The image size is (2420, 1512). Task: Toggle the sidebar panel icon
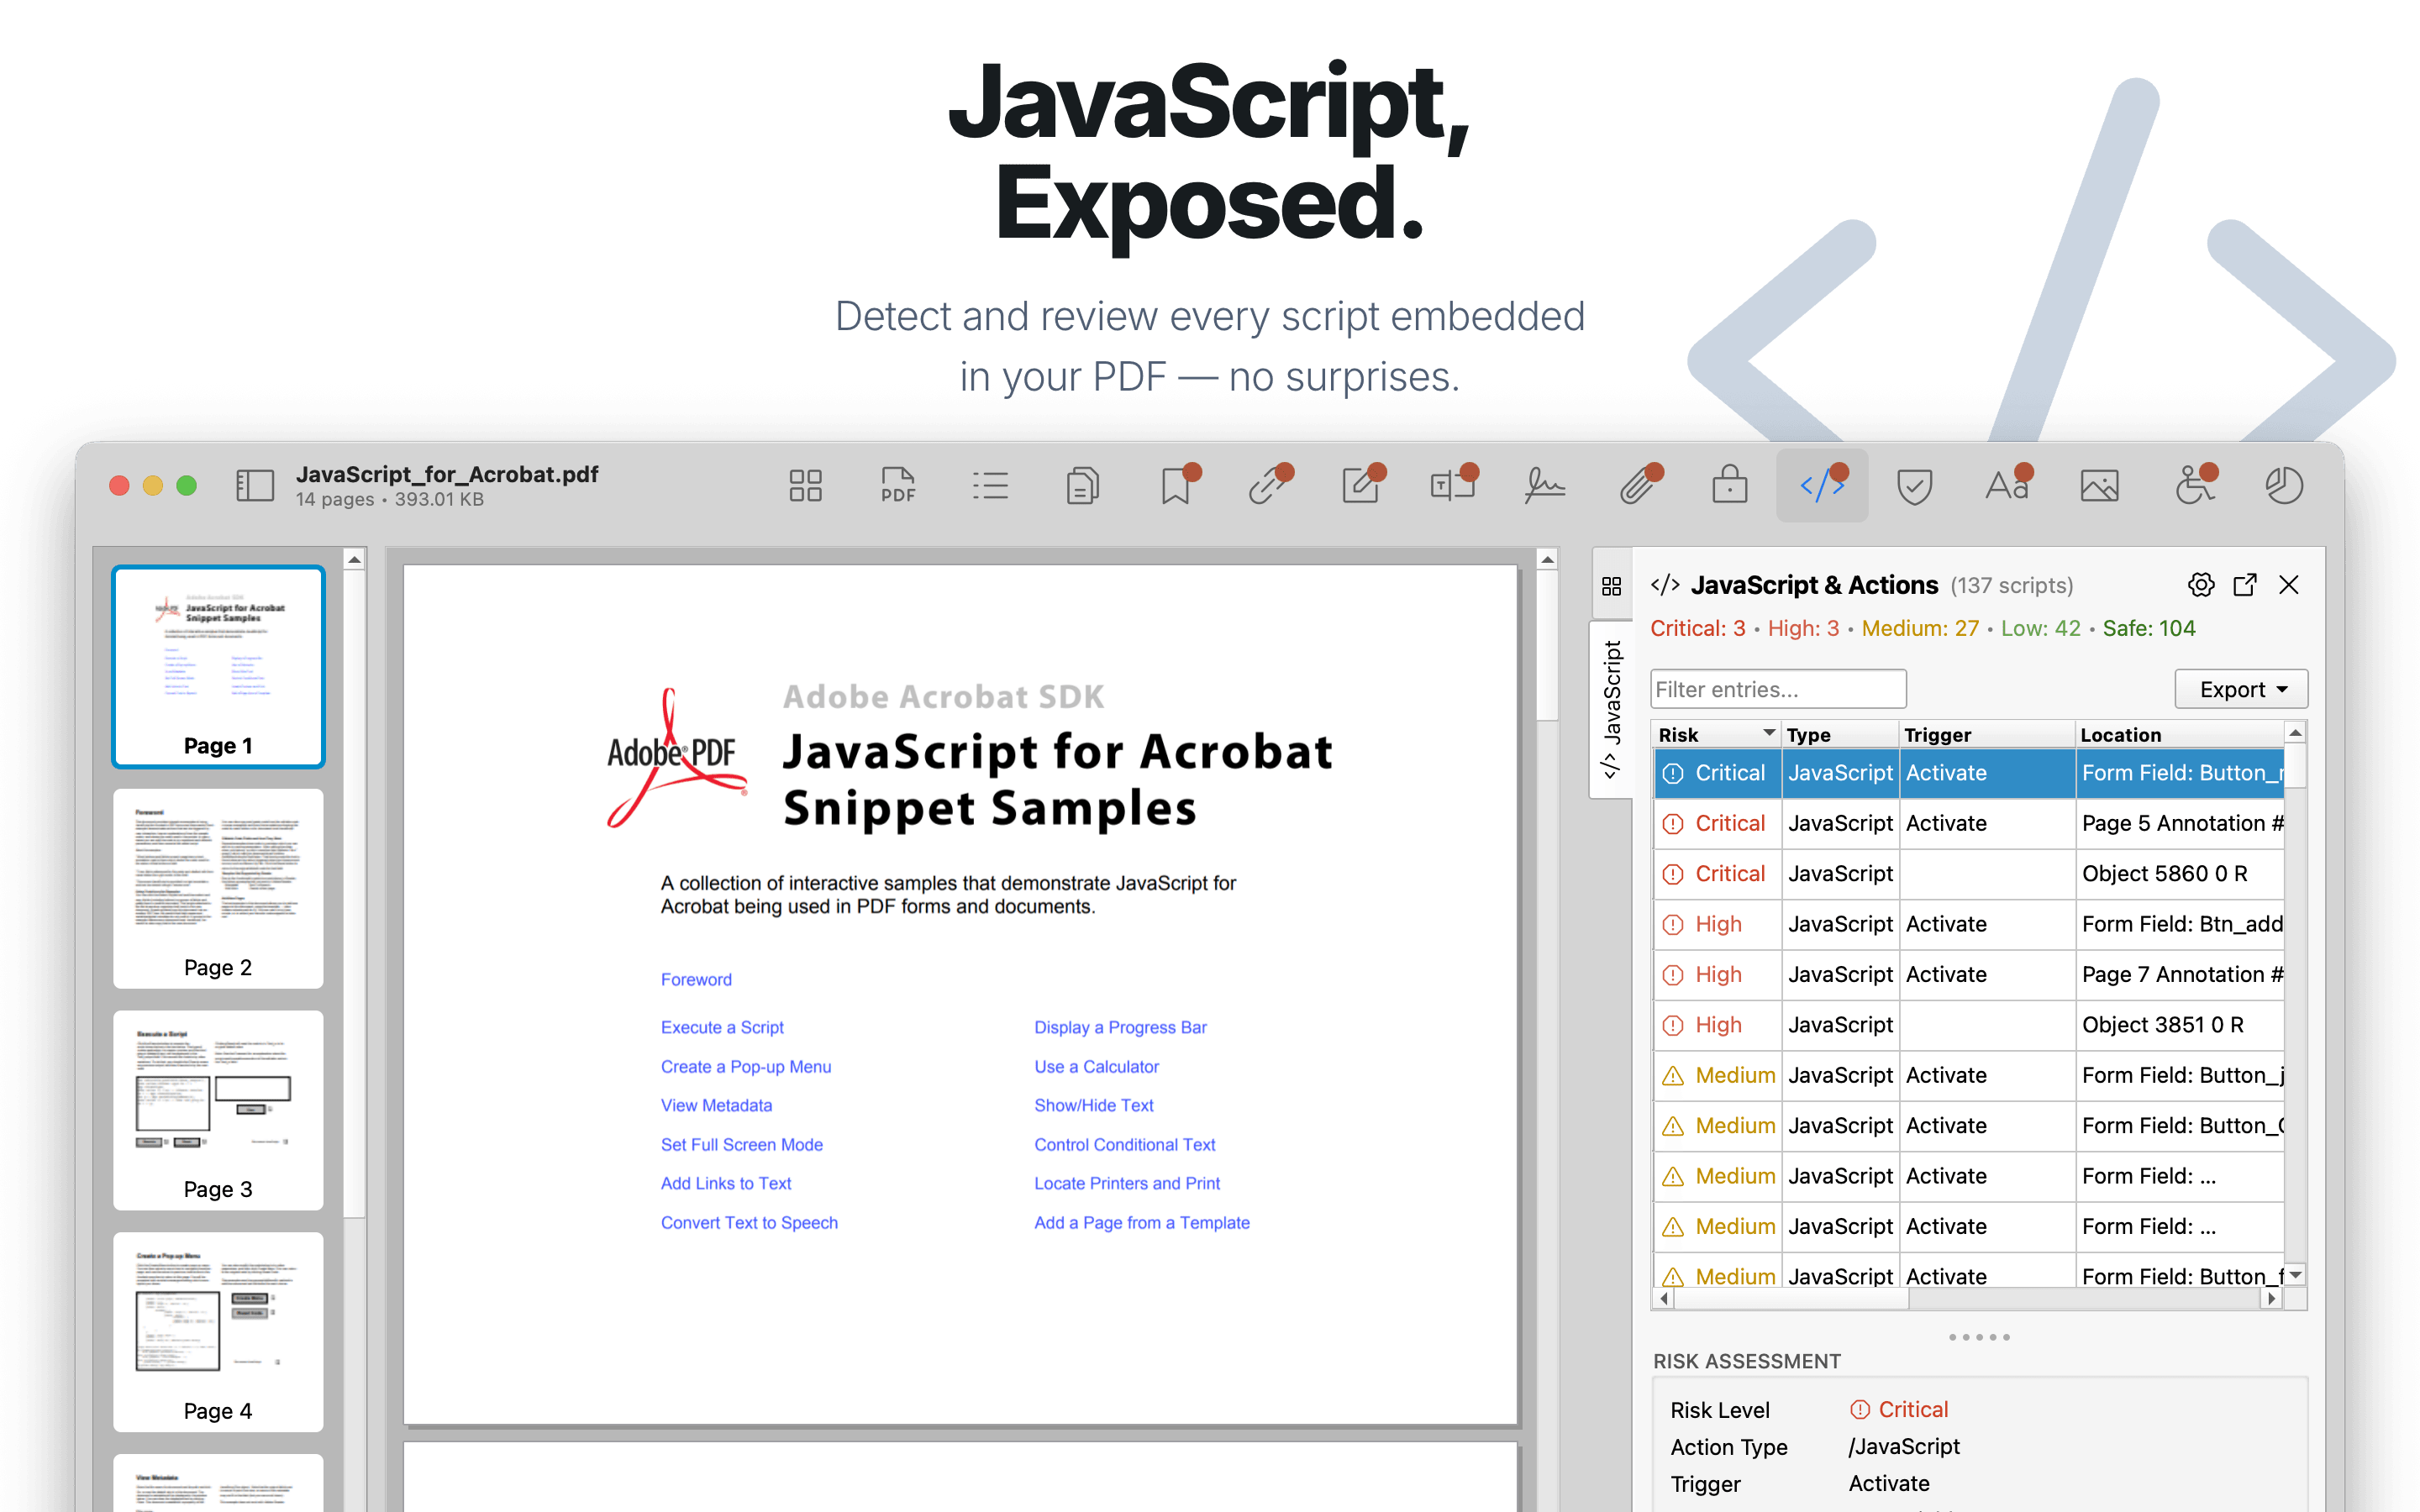(x=254, y=486)
